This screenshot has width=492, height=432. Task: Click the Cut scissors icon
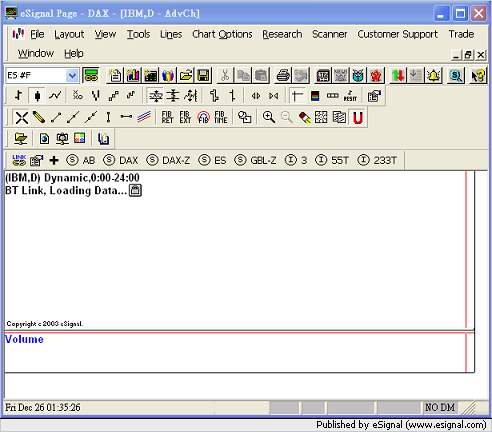click(x=225, y=76)
